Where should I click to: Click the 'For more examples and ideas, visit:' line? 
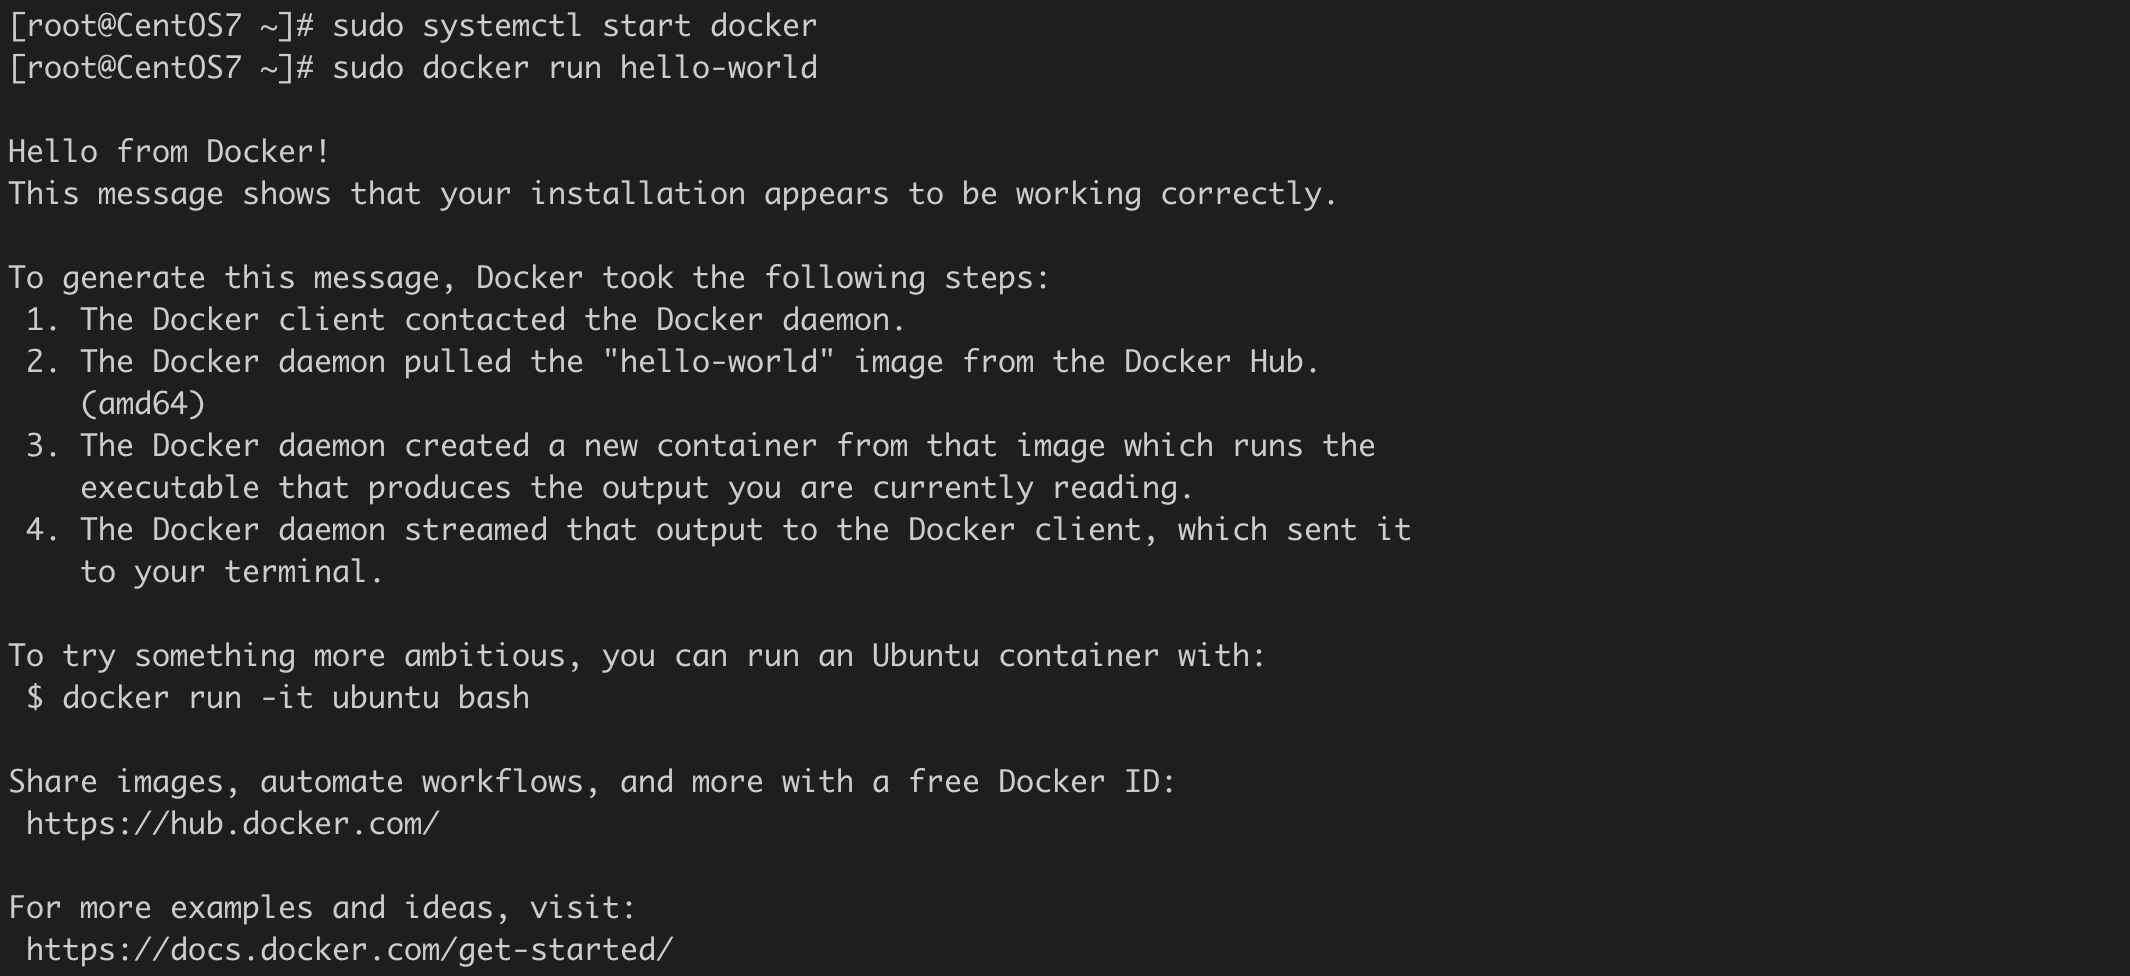pos(322,908)
